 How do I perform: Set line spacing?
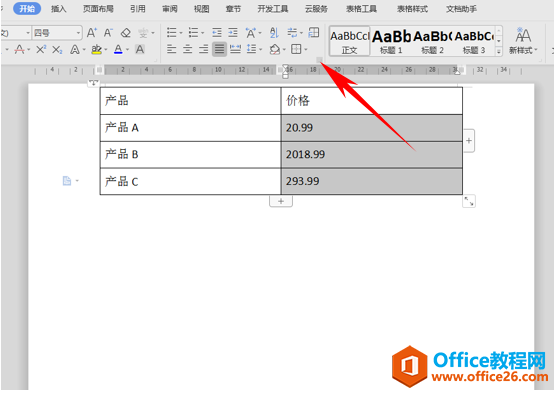pos(251,50)
